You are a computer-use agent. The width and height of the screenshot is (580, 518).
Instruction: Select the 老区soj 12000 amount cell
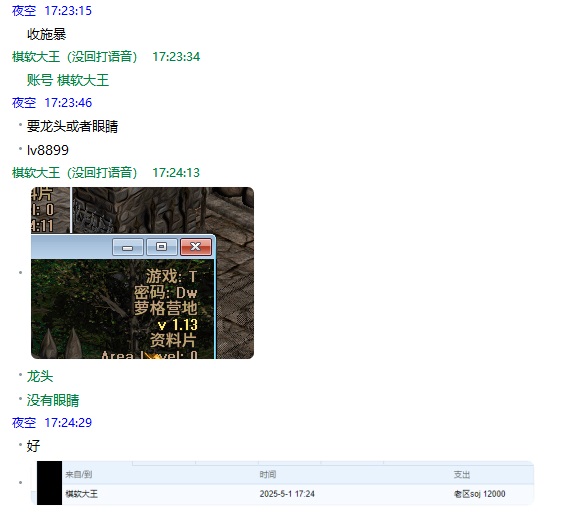point(479,494)
